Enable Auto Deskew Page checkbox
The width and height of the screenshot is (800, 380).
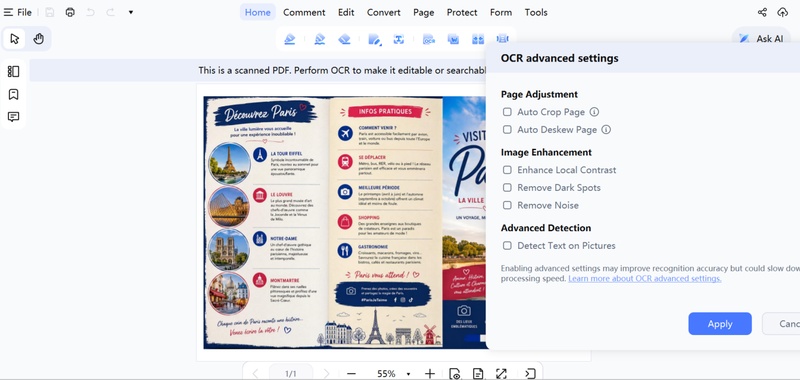point(507,130)
